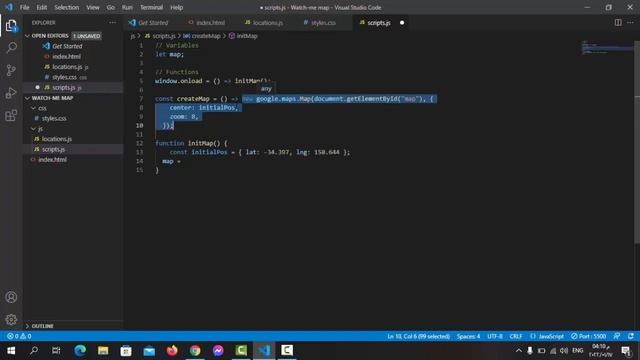The width and height of the screenshot is (640, 360).
Task: Click the line and column status indicator
Action: [x=418, y=336]
